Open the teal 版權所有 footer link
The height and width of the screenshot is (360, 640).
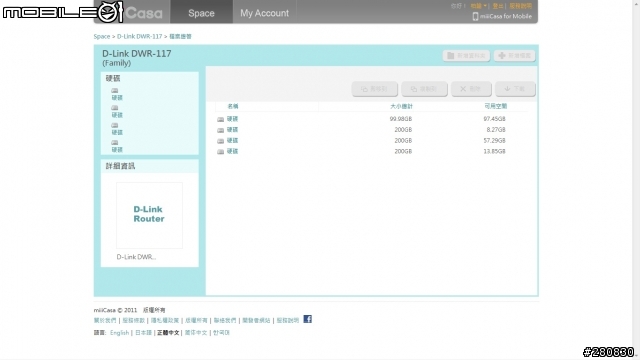196,320
